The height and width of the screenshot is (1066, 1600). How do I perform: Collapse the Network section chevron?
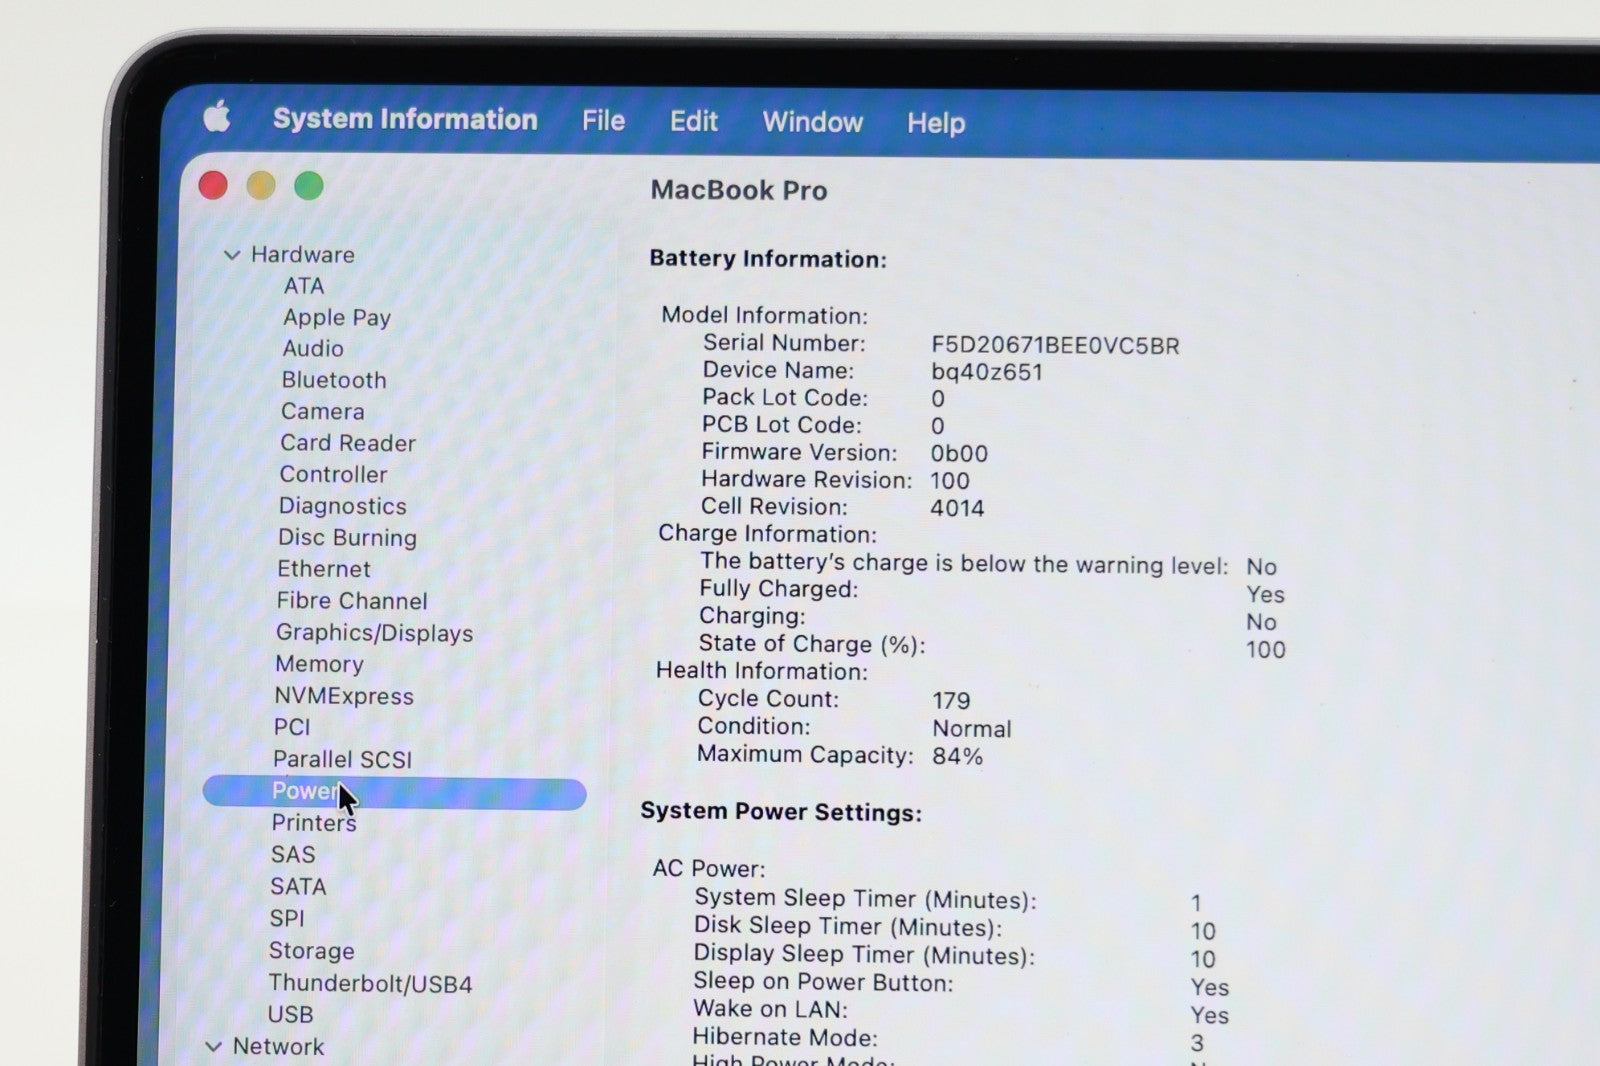[213, 1046]
